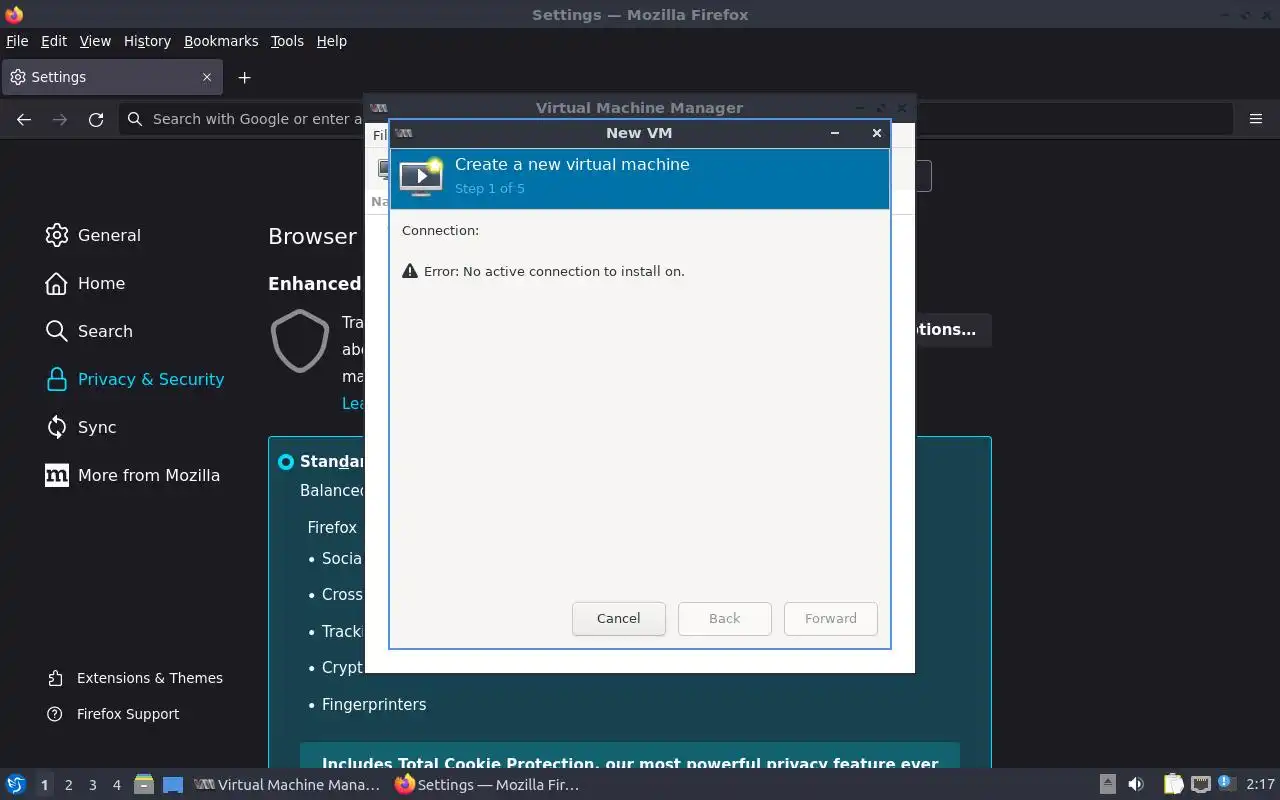Switch to workspace 2 in the pager
The width and height of the screenshot is (1280, 800).
click(x=68, y=785)
